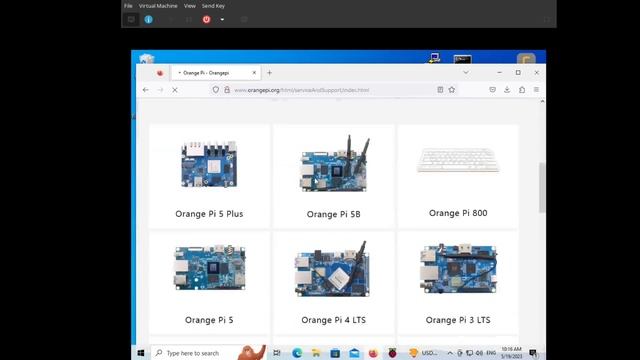Screen dimensions: 640x360
Task: Open the Orange Pi 5 link
Action: 209,320
